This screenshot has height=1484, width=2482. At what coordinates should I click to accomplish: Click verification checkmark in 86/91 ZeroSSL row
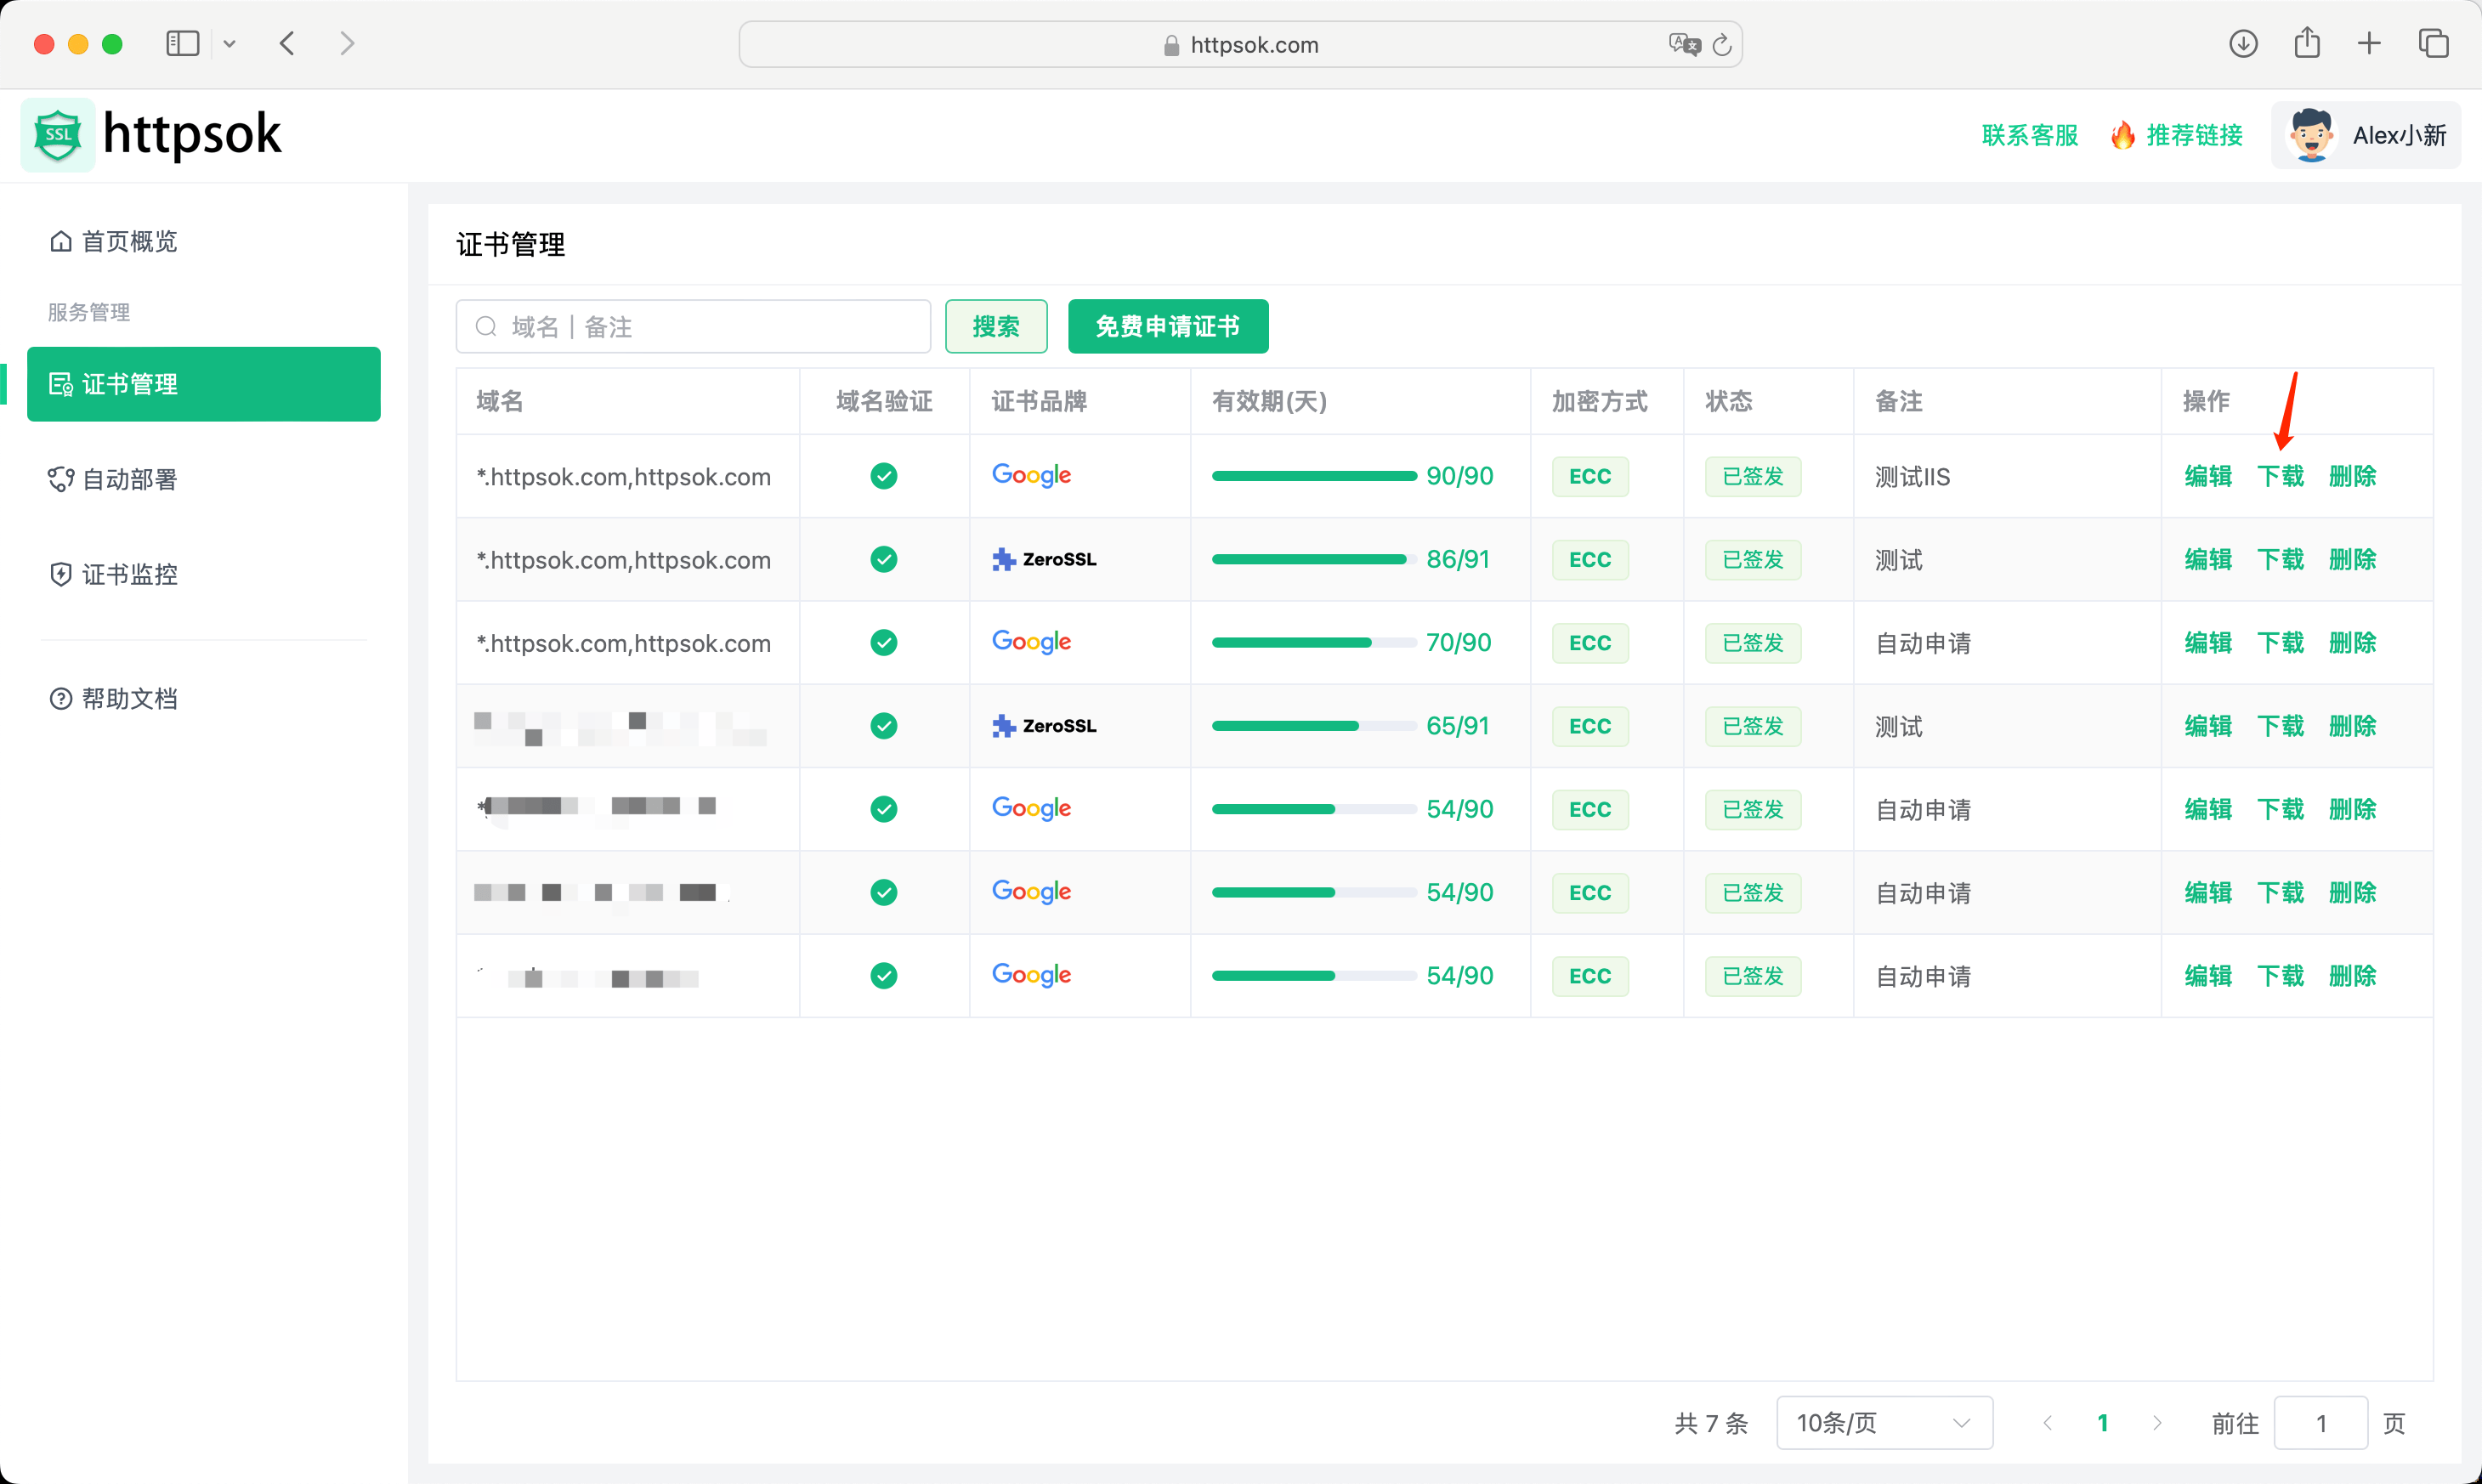pyautogui.click(x=883, y=559)
